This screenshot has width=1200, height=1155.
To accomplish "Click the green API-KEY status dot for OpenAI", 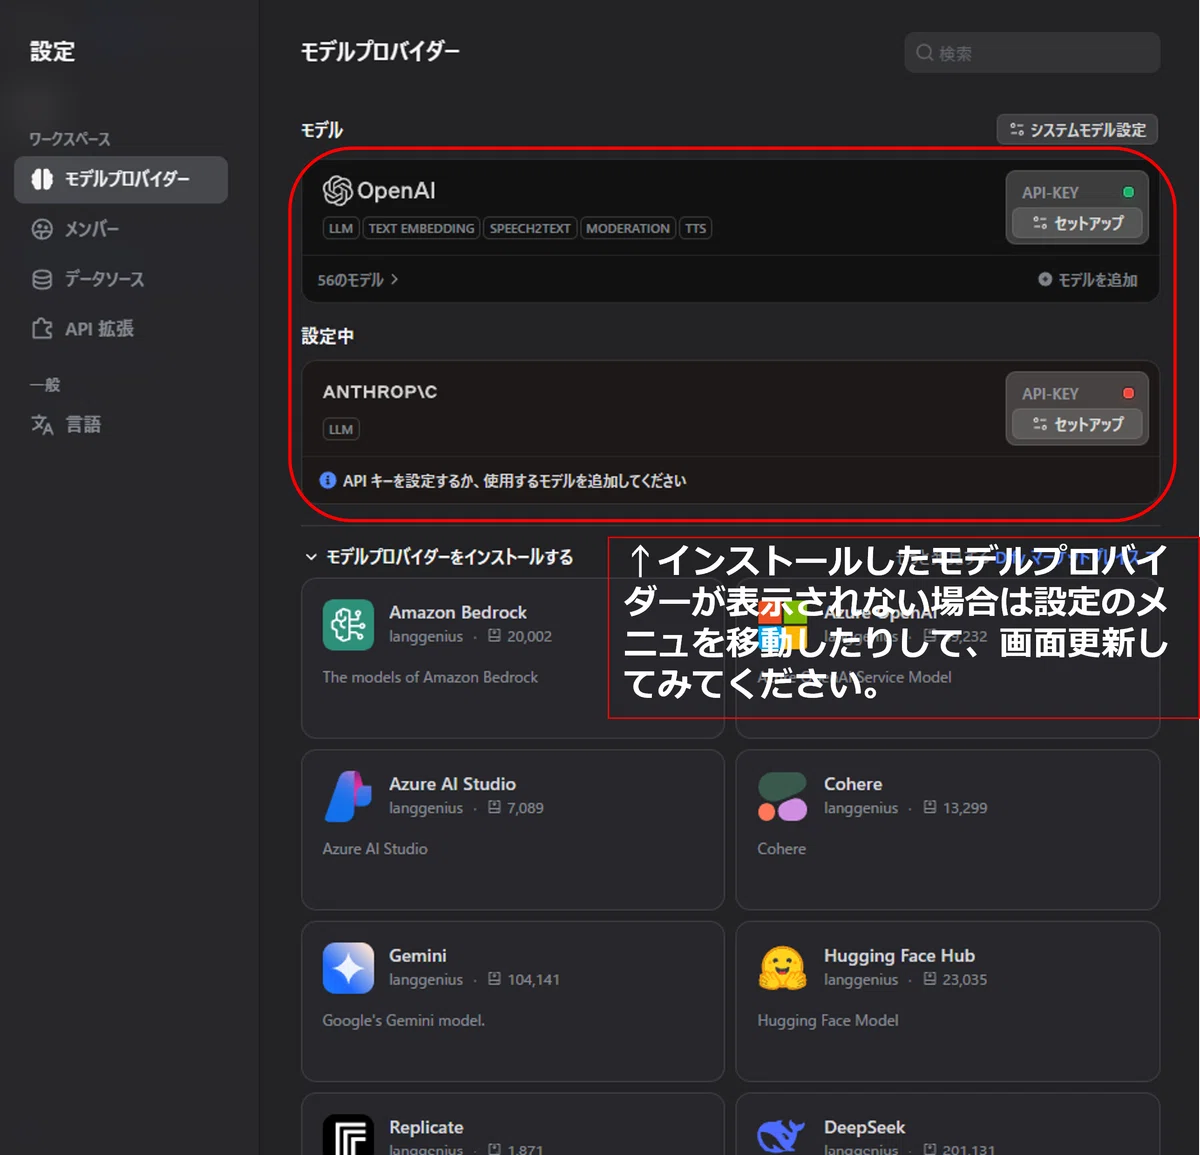I will tap(1129, 192).
